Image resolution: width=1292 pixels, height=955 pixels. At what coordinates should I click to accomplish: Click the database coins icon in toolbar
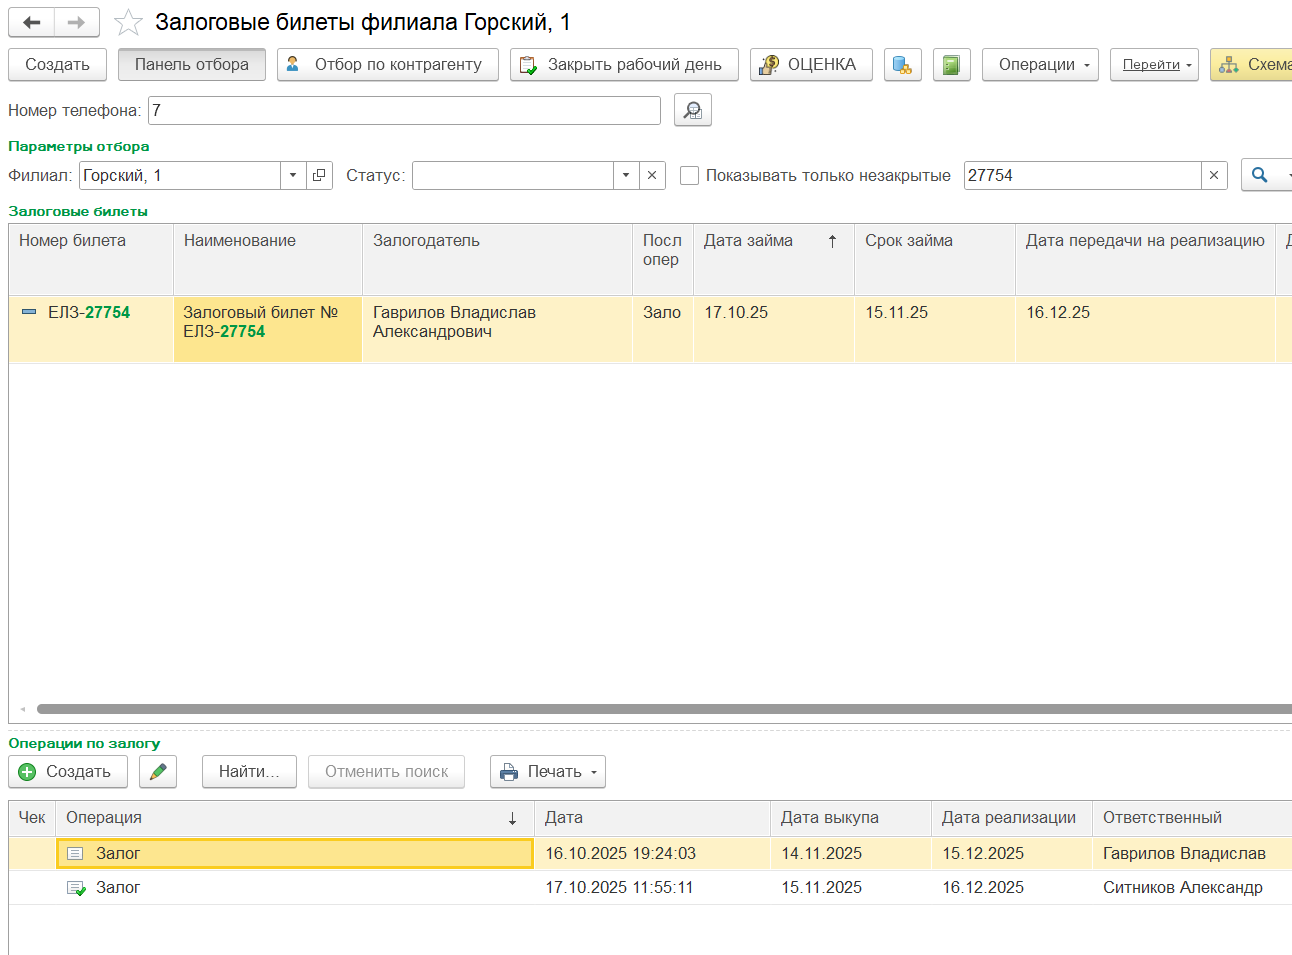902,65
